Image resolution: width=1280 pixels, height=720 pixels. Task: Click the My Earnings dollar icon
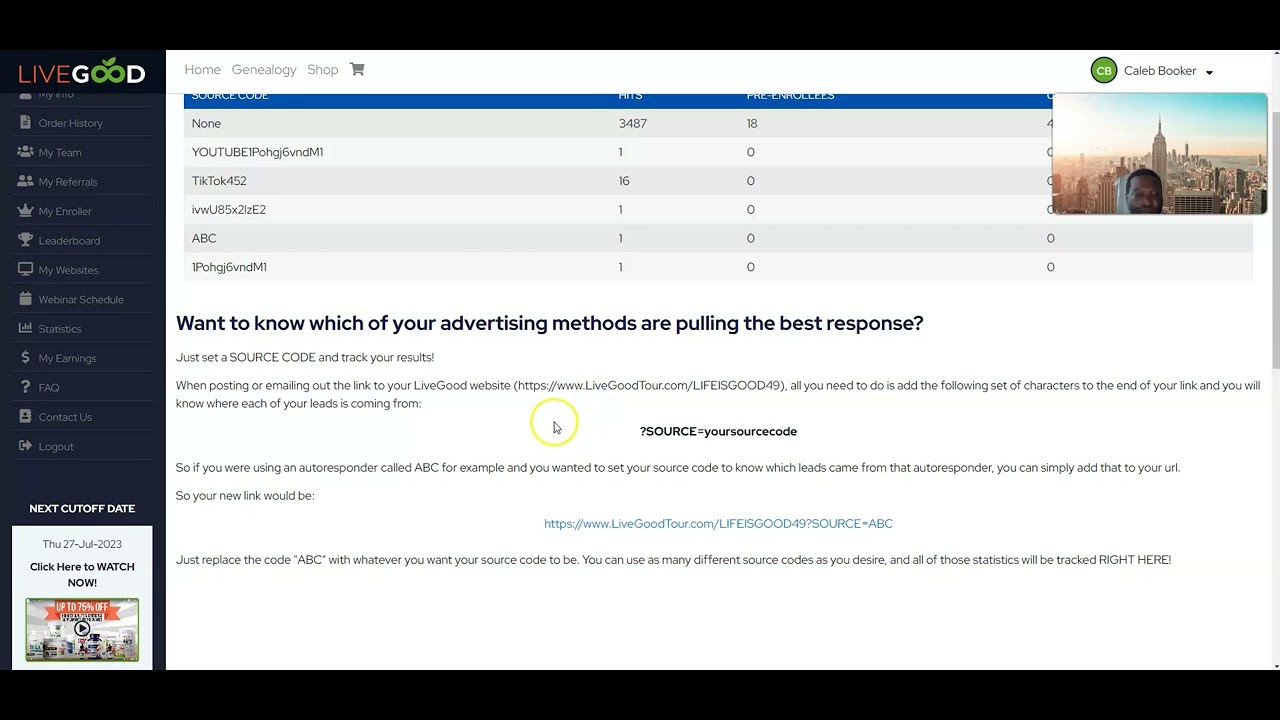point(25,358)
